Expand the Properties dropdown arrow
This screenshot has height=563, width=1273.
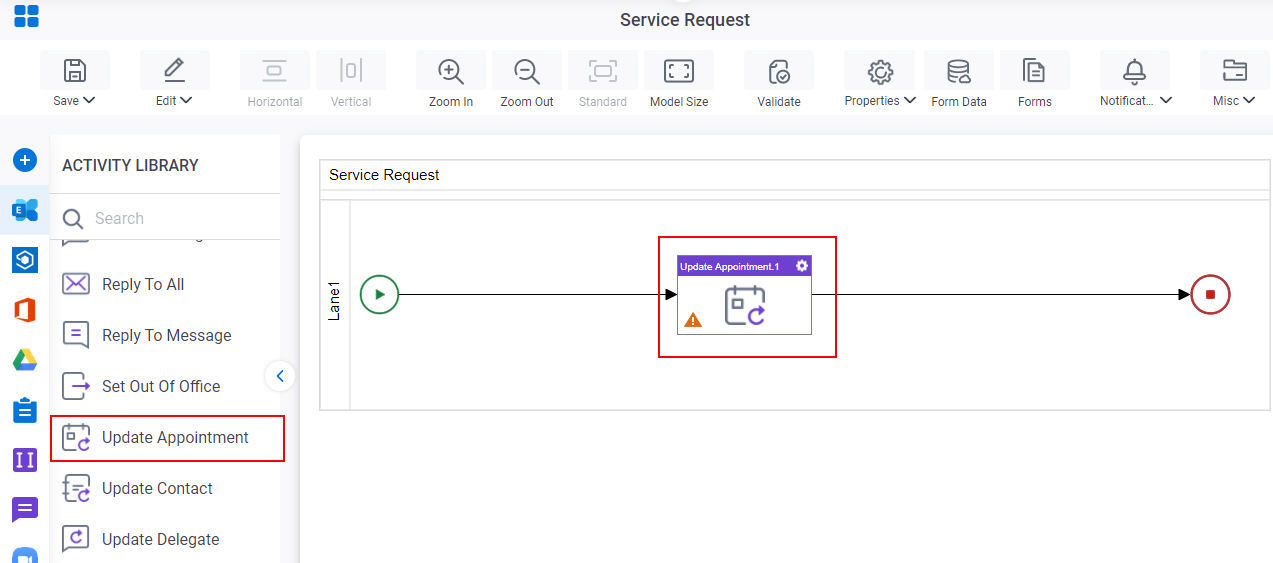point(910,100)
